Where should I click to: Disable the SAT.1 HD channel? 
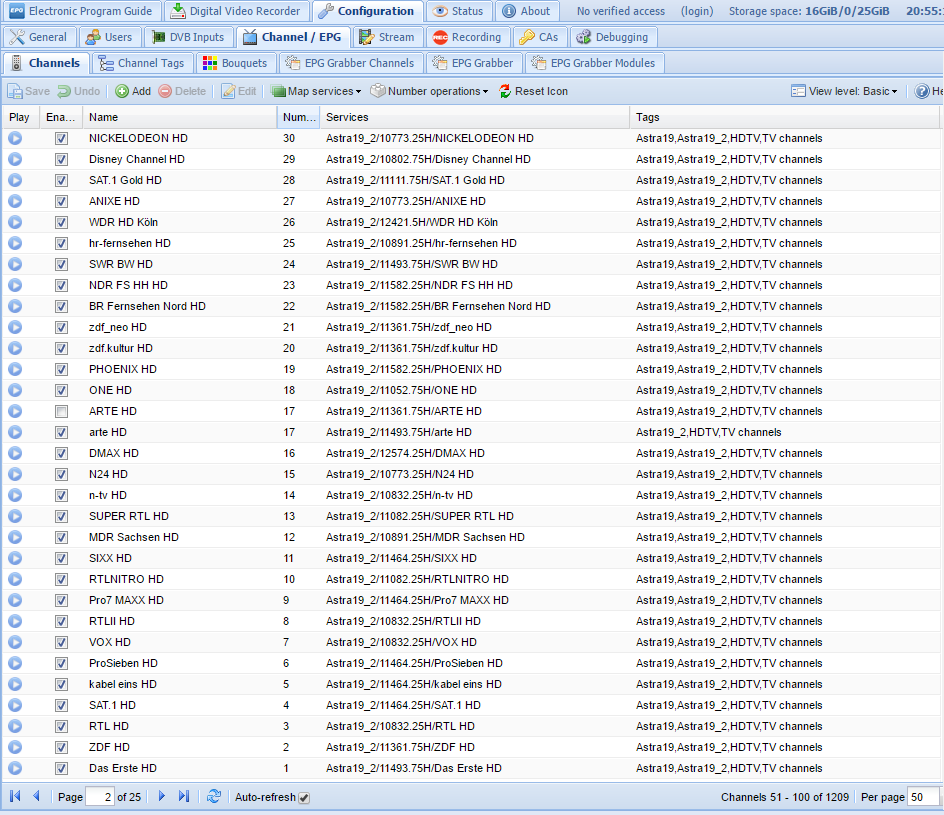[61, 705]
